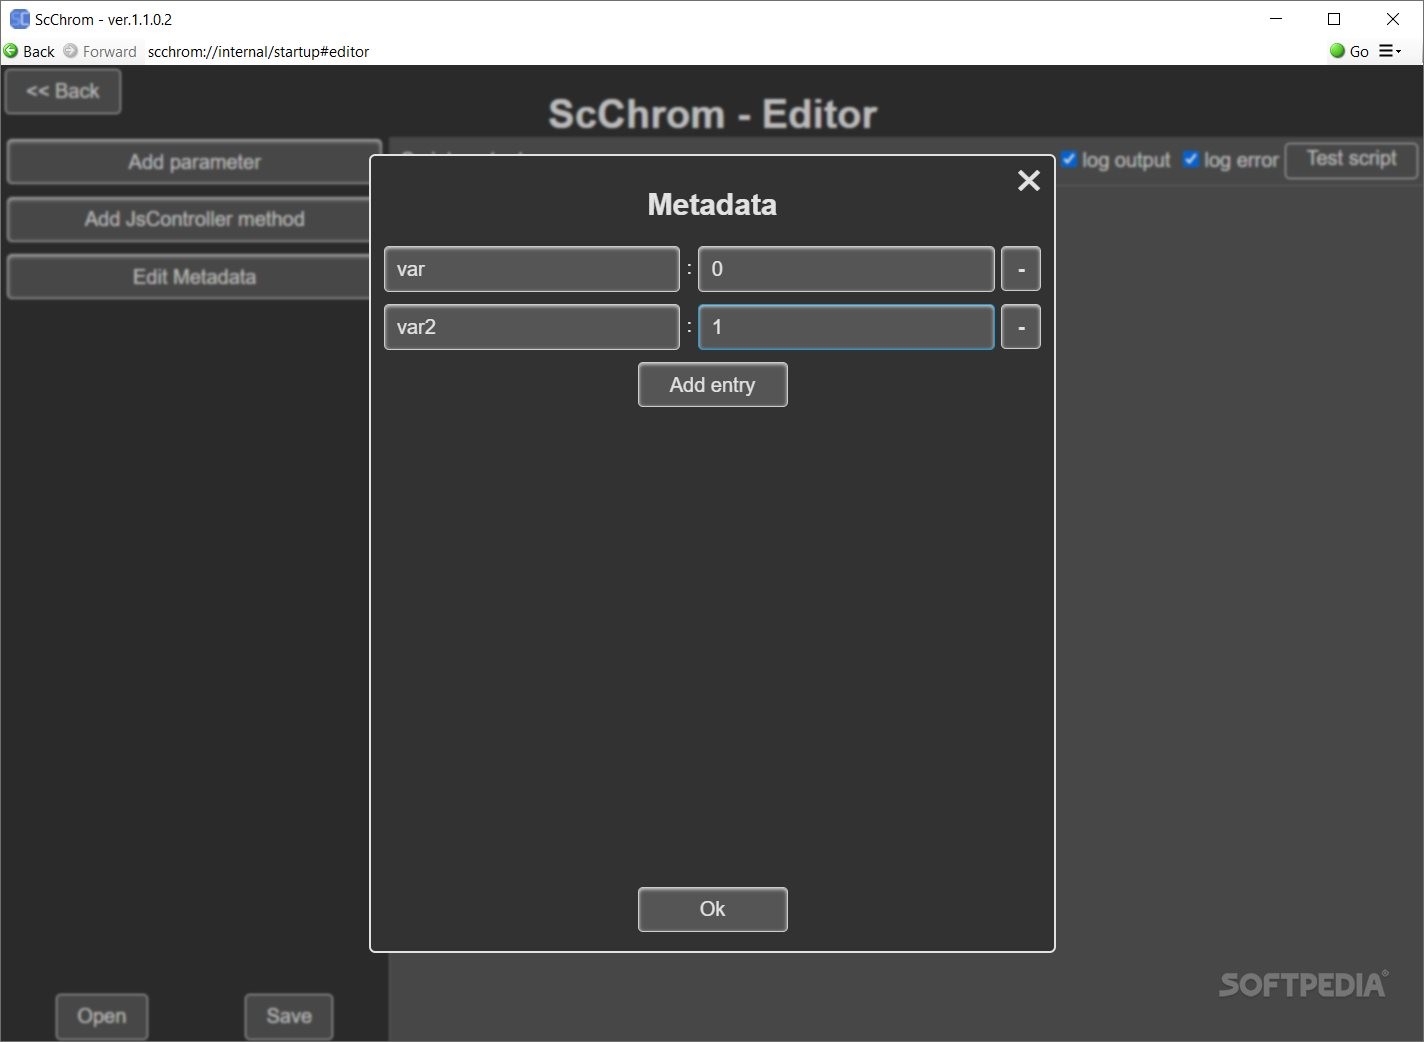Maximize the ScChrom window

tap(1334, 19)
